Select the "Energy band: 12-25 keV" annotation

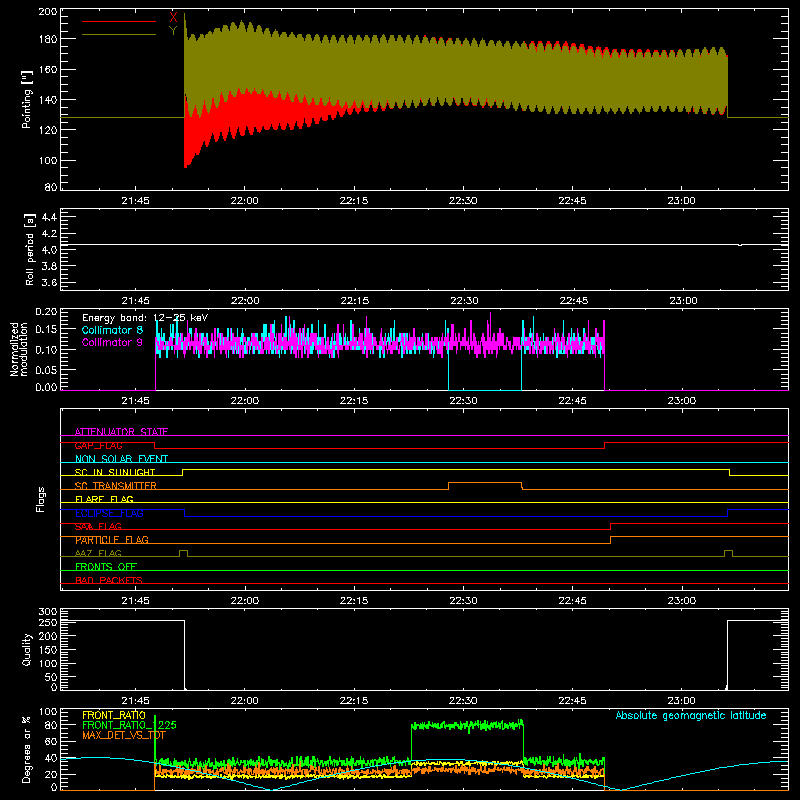click(x=145, y=318)
